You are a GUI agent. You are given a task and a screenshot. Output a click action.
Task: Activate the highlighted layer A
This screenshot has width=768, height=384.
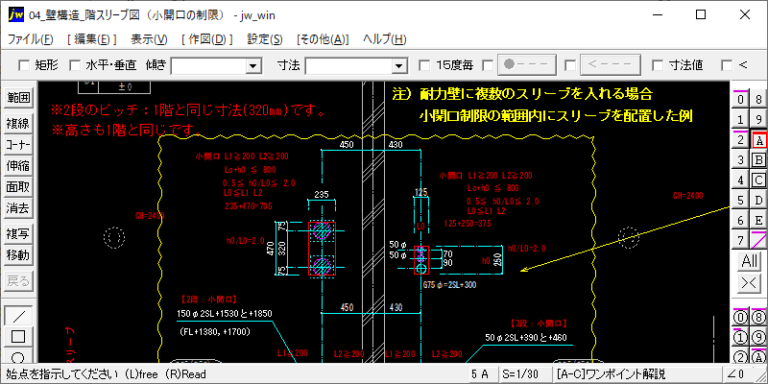point(758,140)
